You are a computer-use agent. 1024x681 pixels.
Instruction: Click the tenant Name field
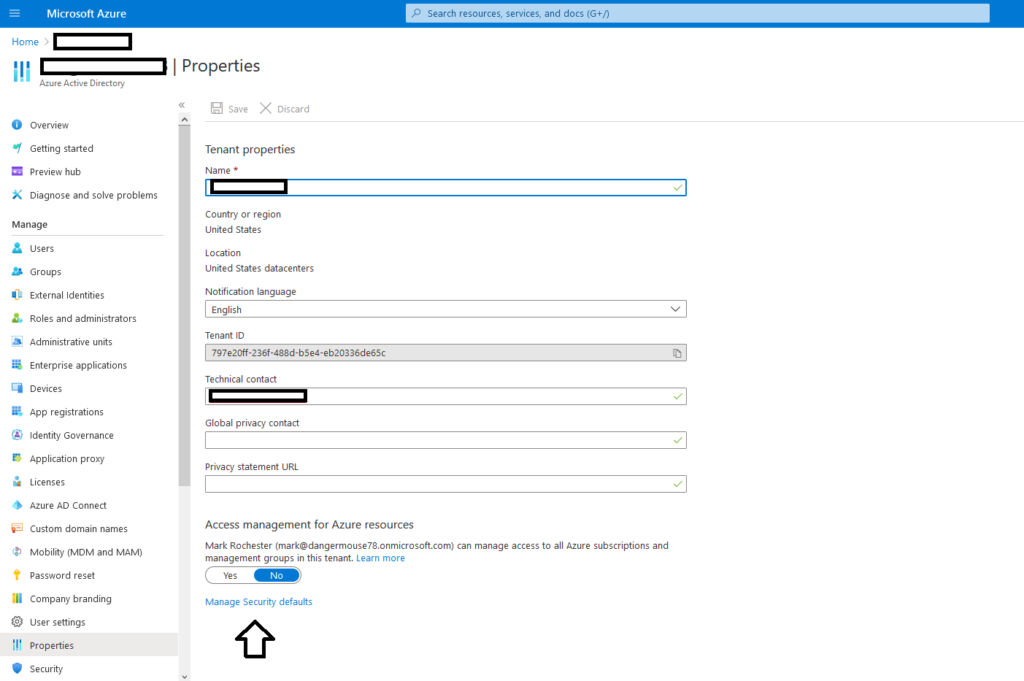[445, 187]
